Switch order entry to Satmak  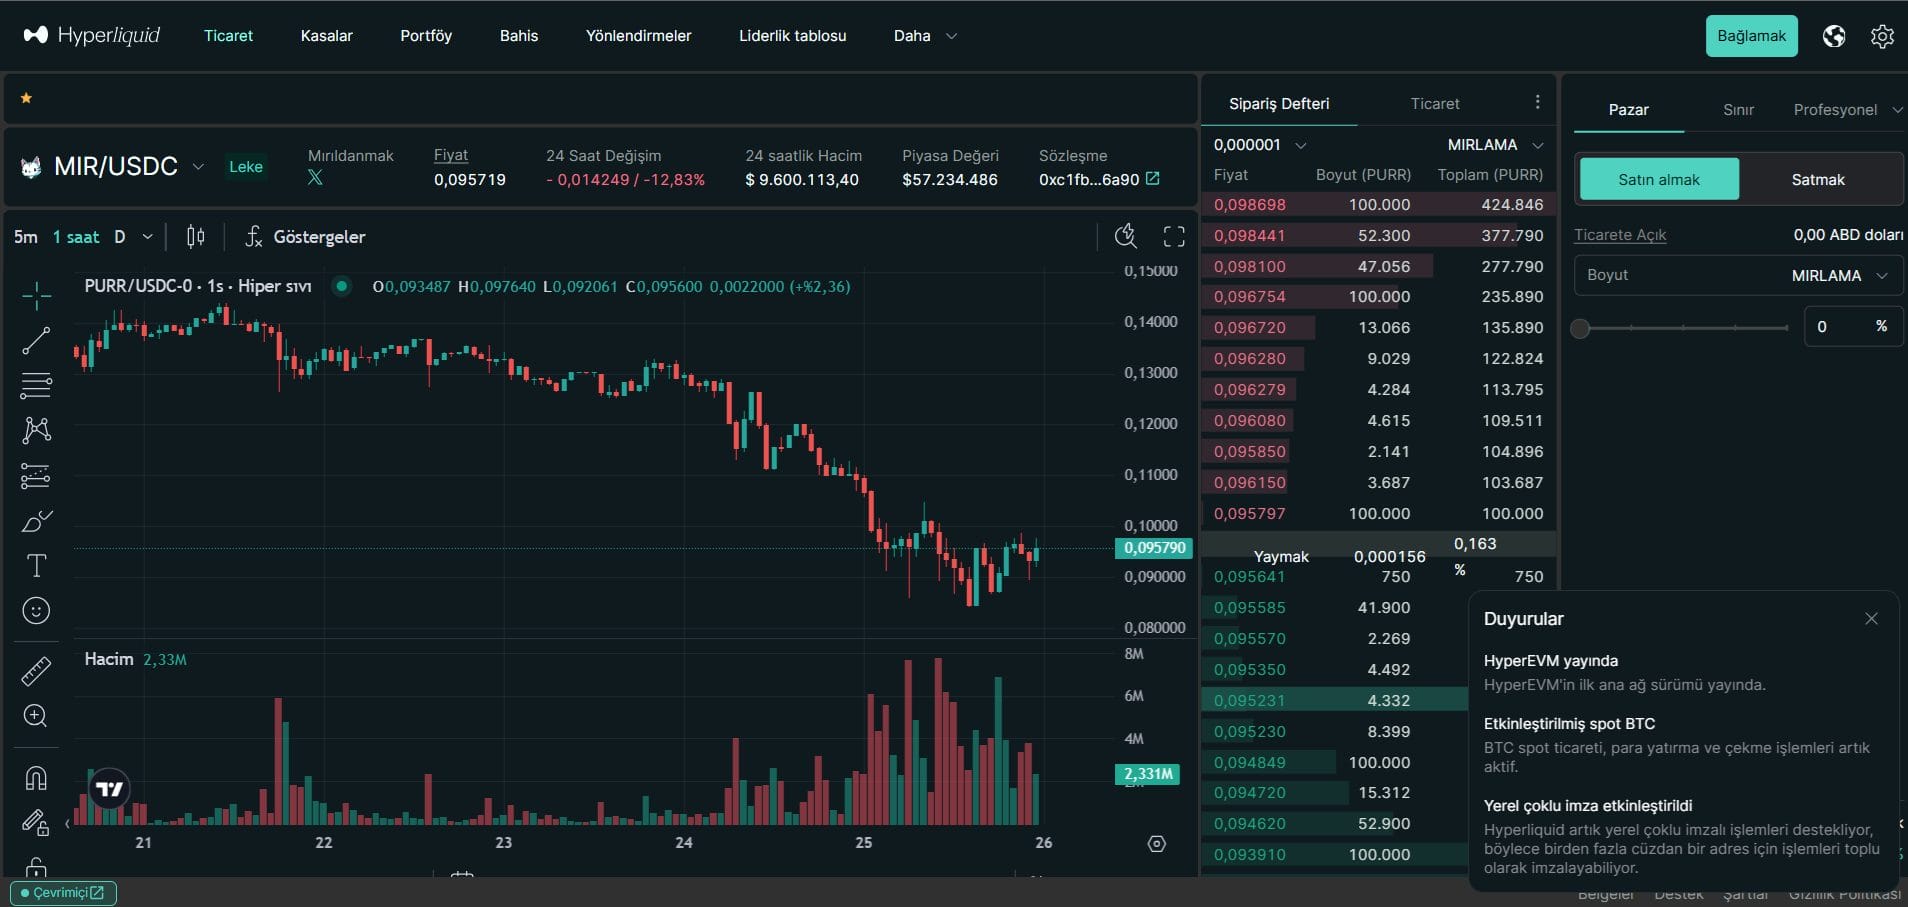point(1816,178)
